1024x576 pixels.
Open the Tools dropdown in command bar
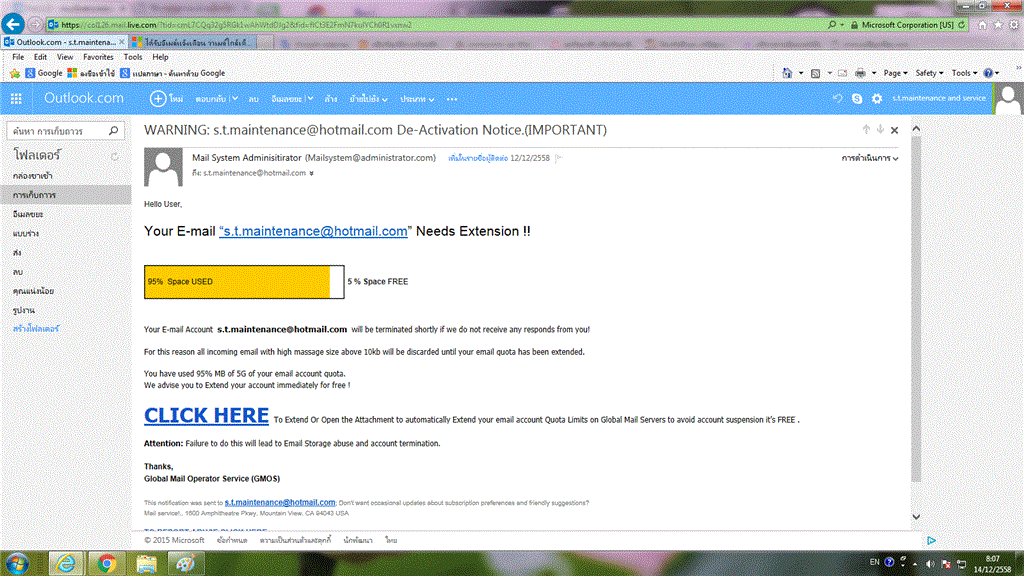pos(964,73)
